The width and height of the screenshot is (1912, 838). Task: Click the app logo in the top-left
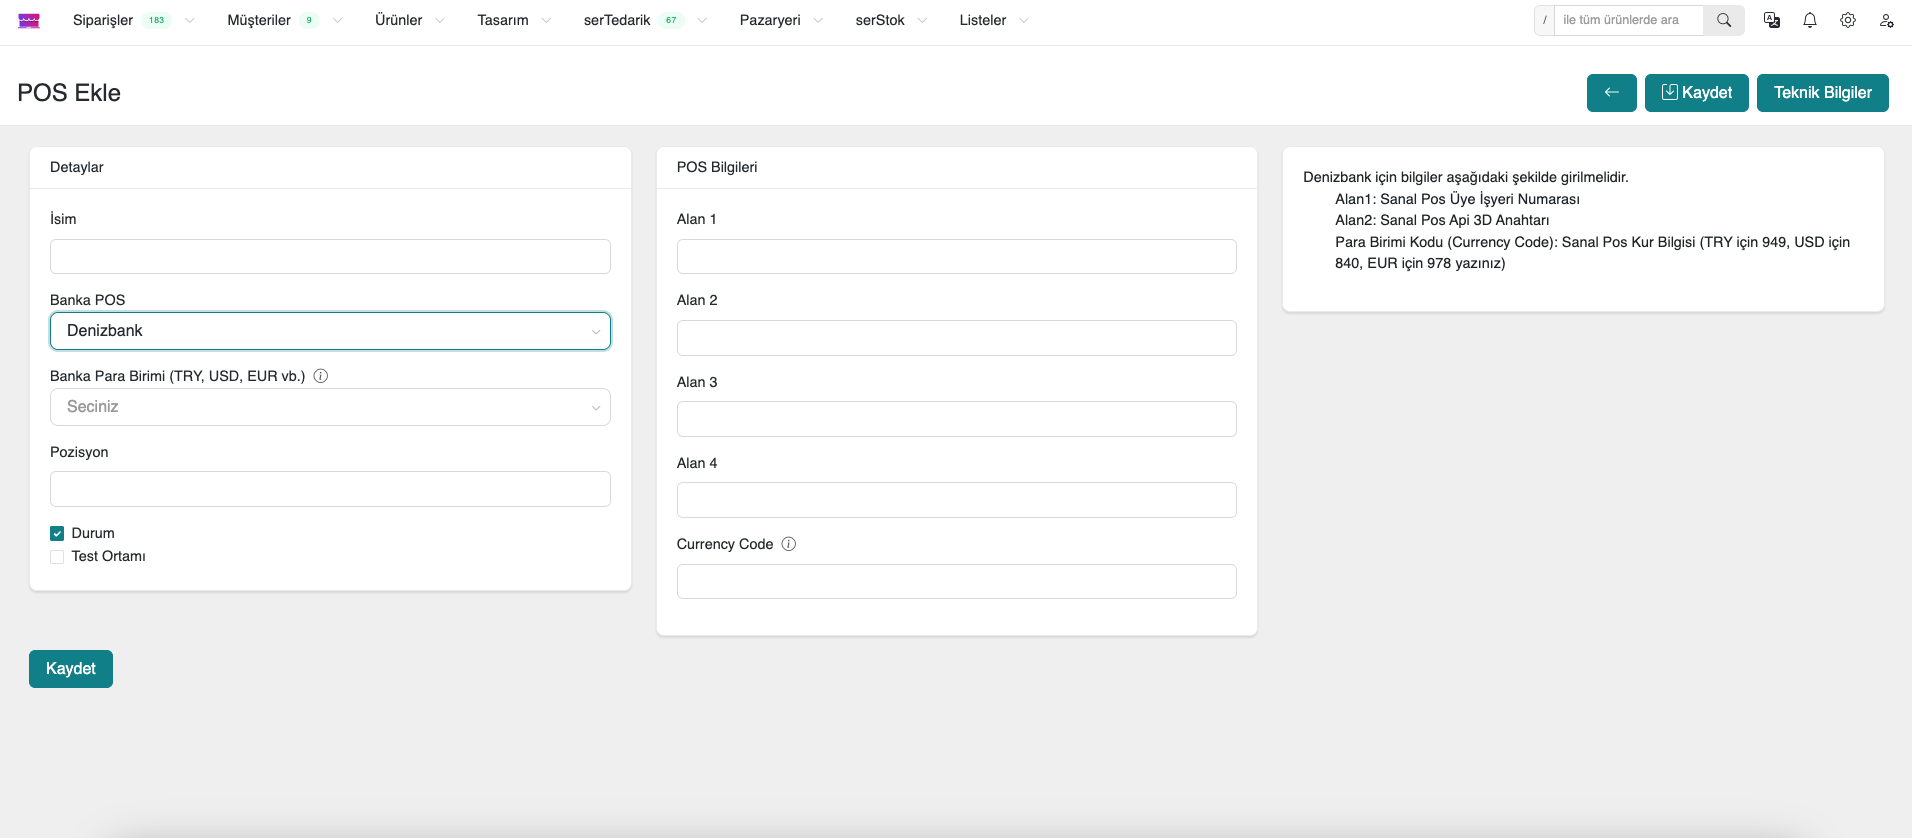(29, 21)
